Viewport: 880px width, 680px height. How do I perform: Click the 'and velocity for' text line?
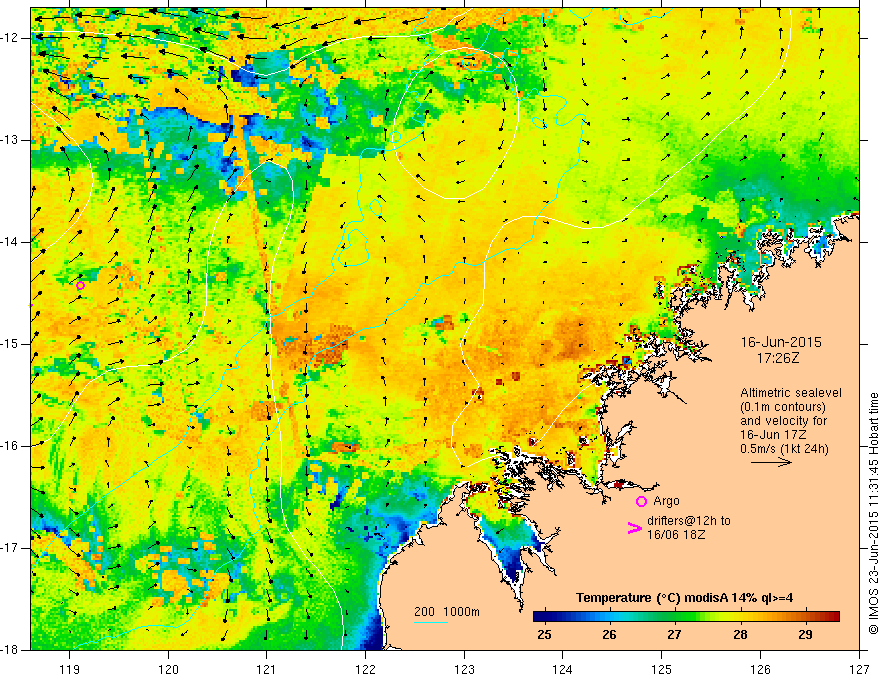(783, 421)
